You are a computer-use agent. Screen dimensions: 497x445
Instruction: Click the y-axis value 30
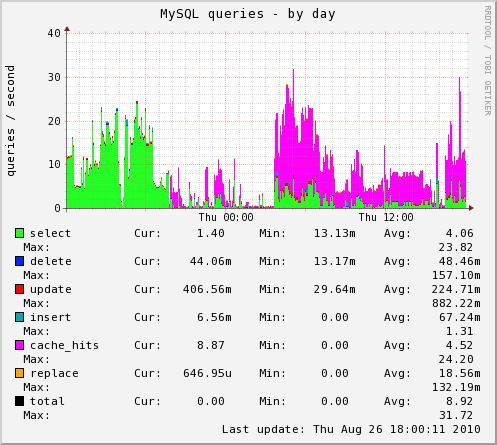point(54,77)
